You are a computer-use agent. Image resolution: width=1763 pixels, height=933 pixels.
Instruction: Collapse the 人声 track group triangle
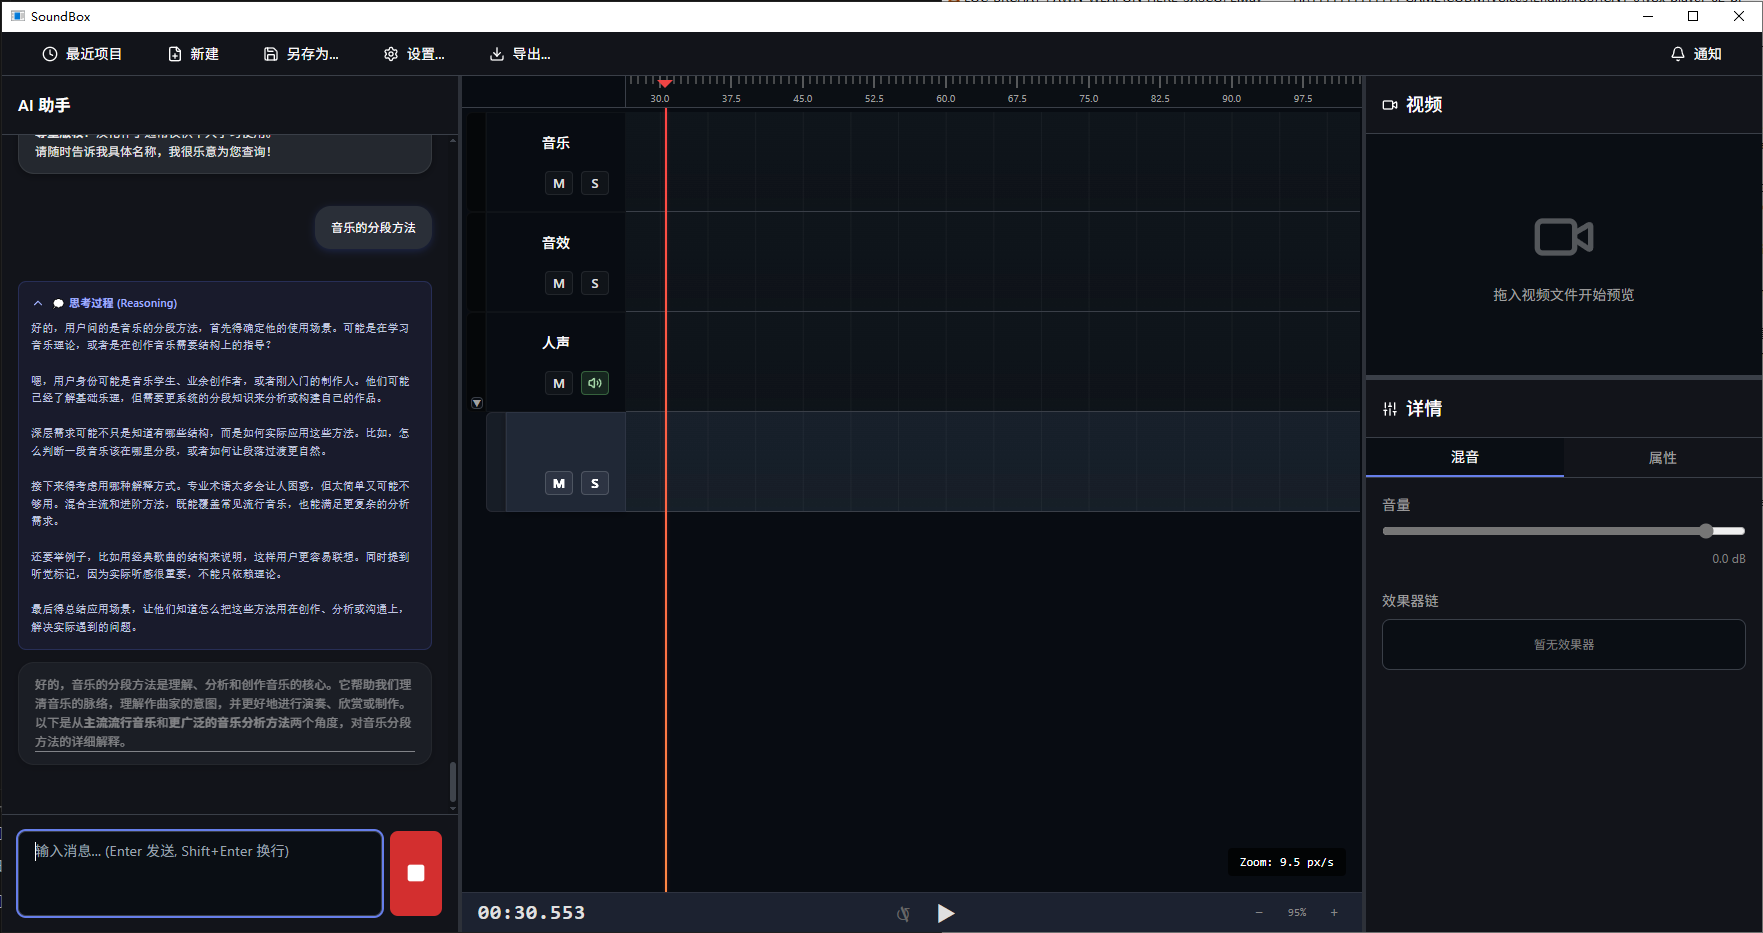tap(477, 403)
